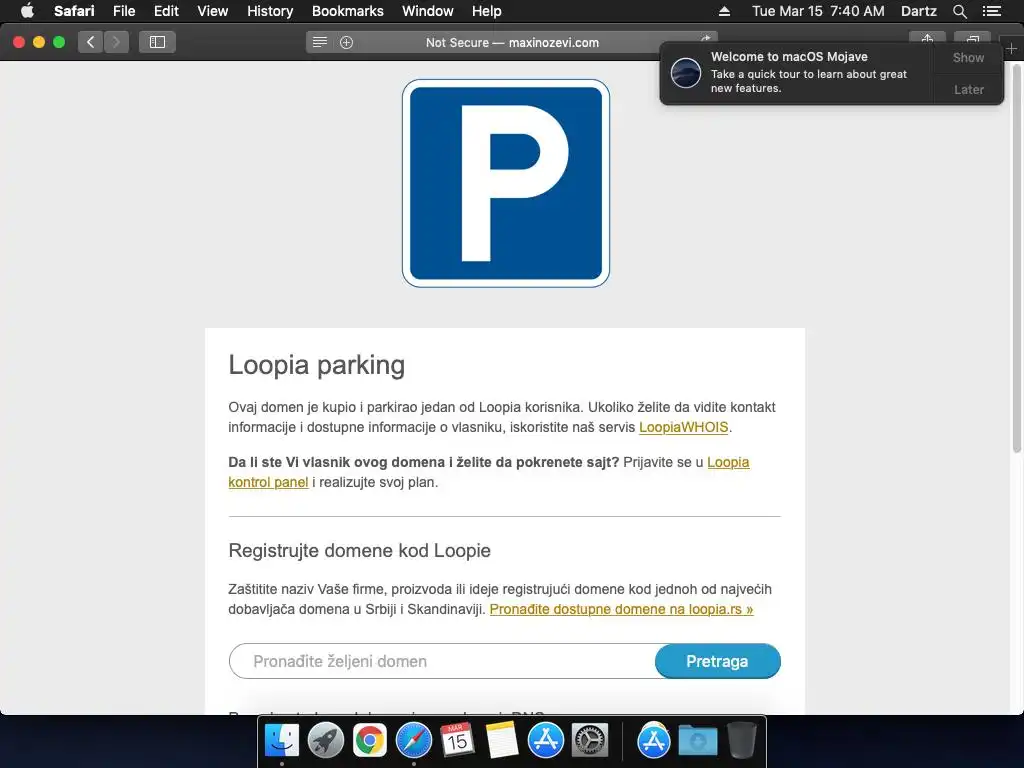
Task: Click Registrujte domene kod Loopie heading
Action: (x=359, y=551)
